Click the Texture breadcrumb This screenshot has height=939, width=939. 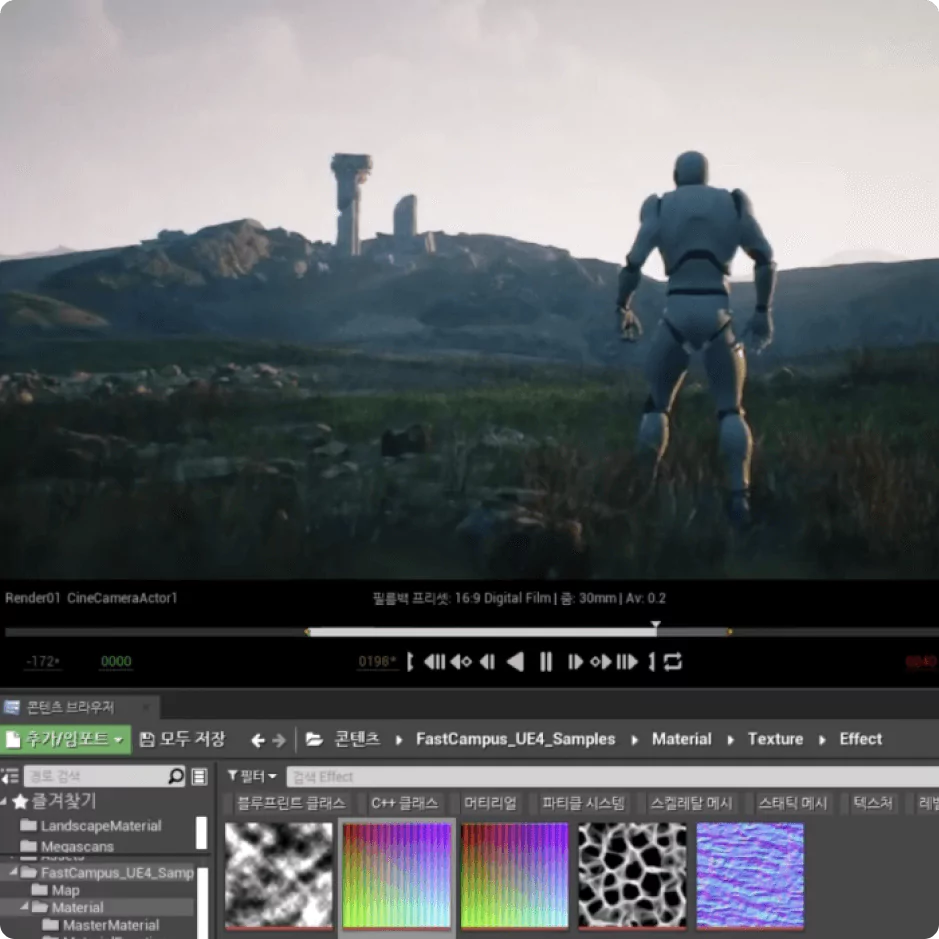(x=776, y=739)
